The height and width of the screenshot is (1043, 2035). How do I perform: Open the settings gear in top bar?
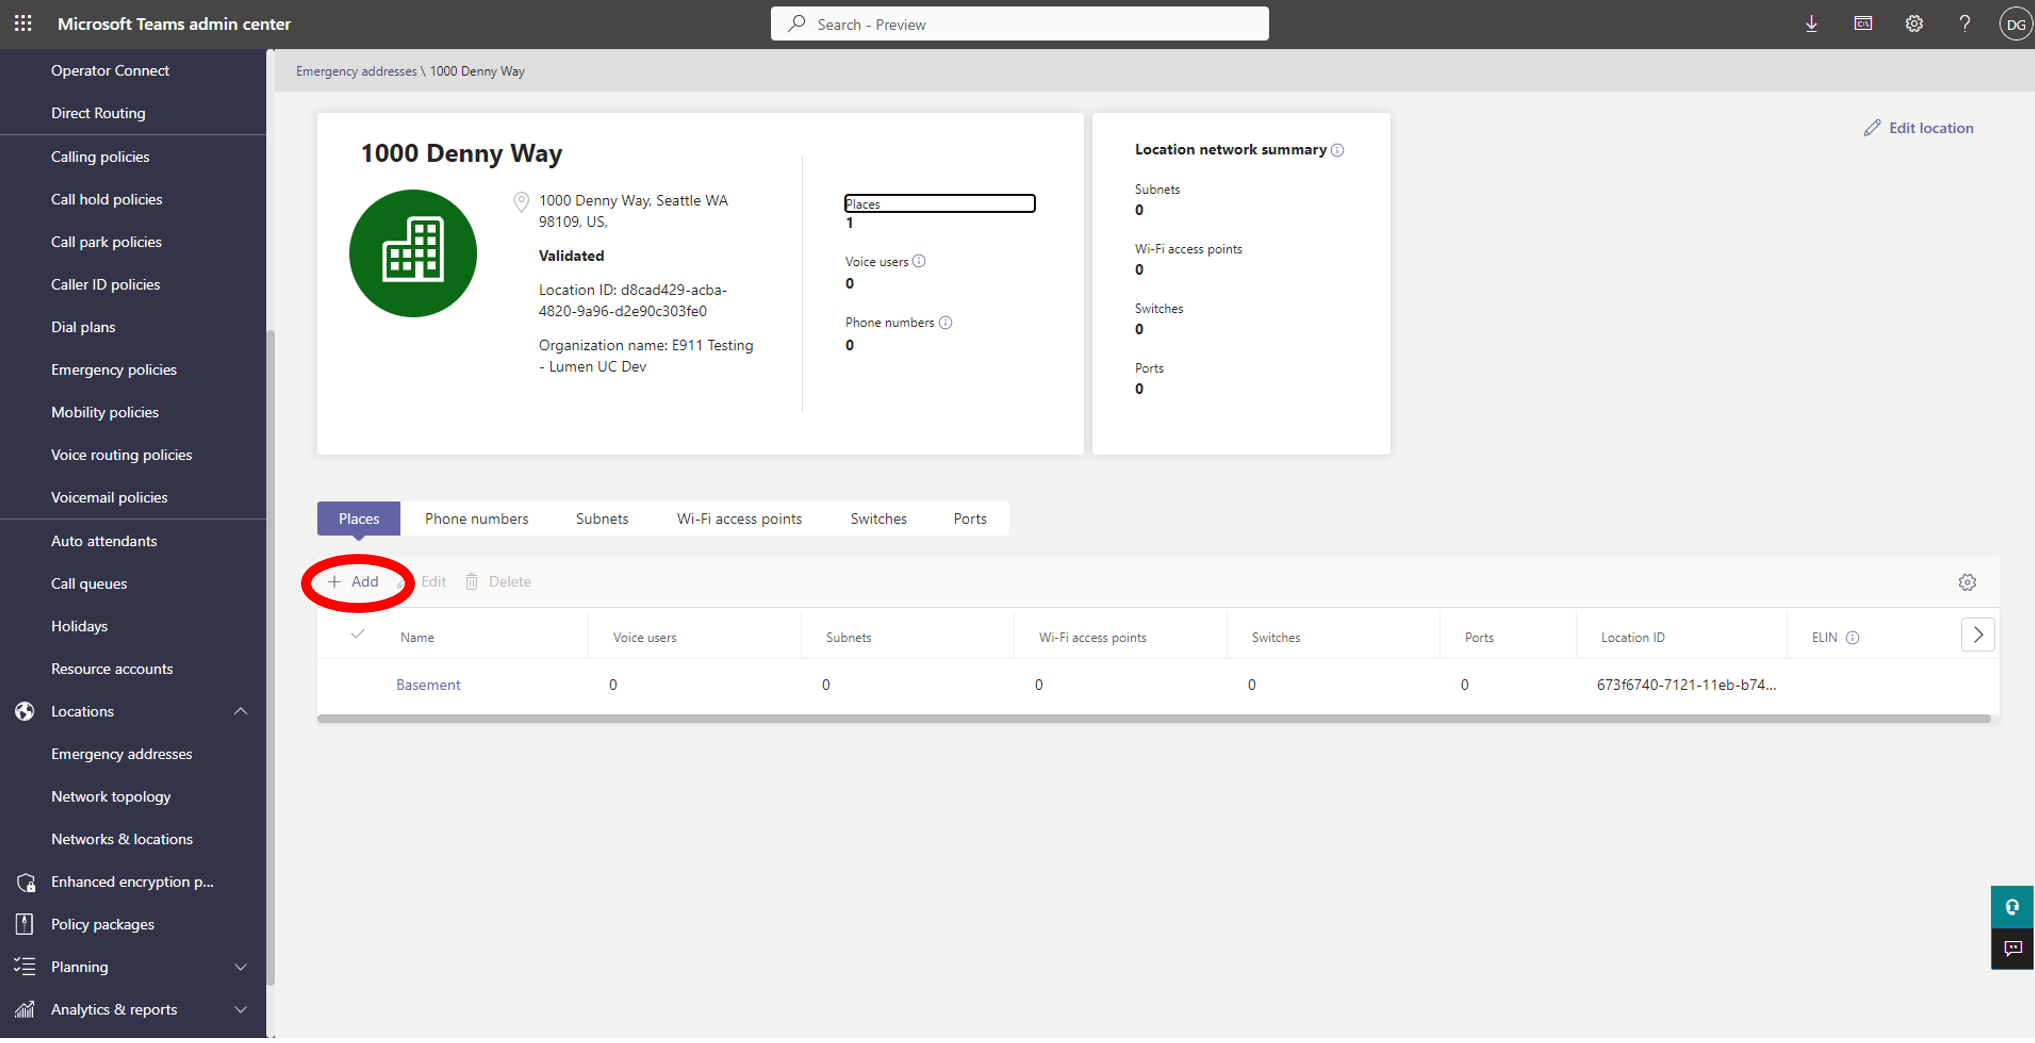click(x=1913, y=24)
